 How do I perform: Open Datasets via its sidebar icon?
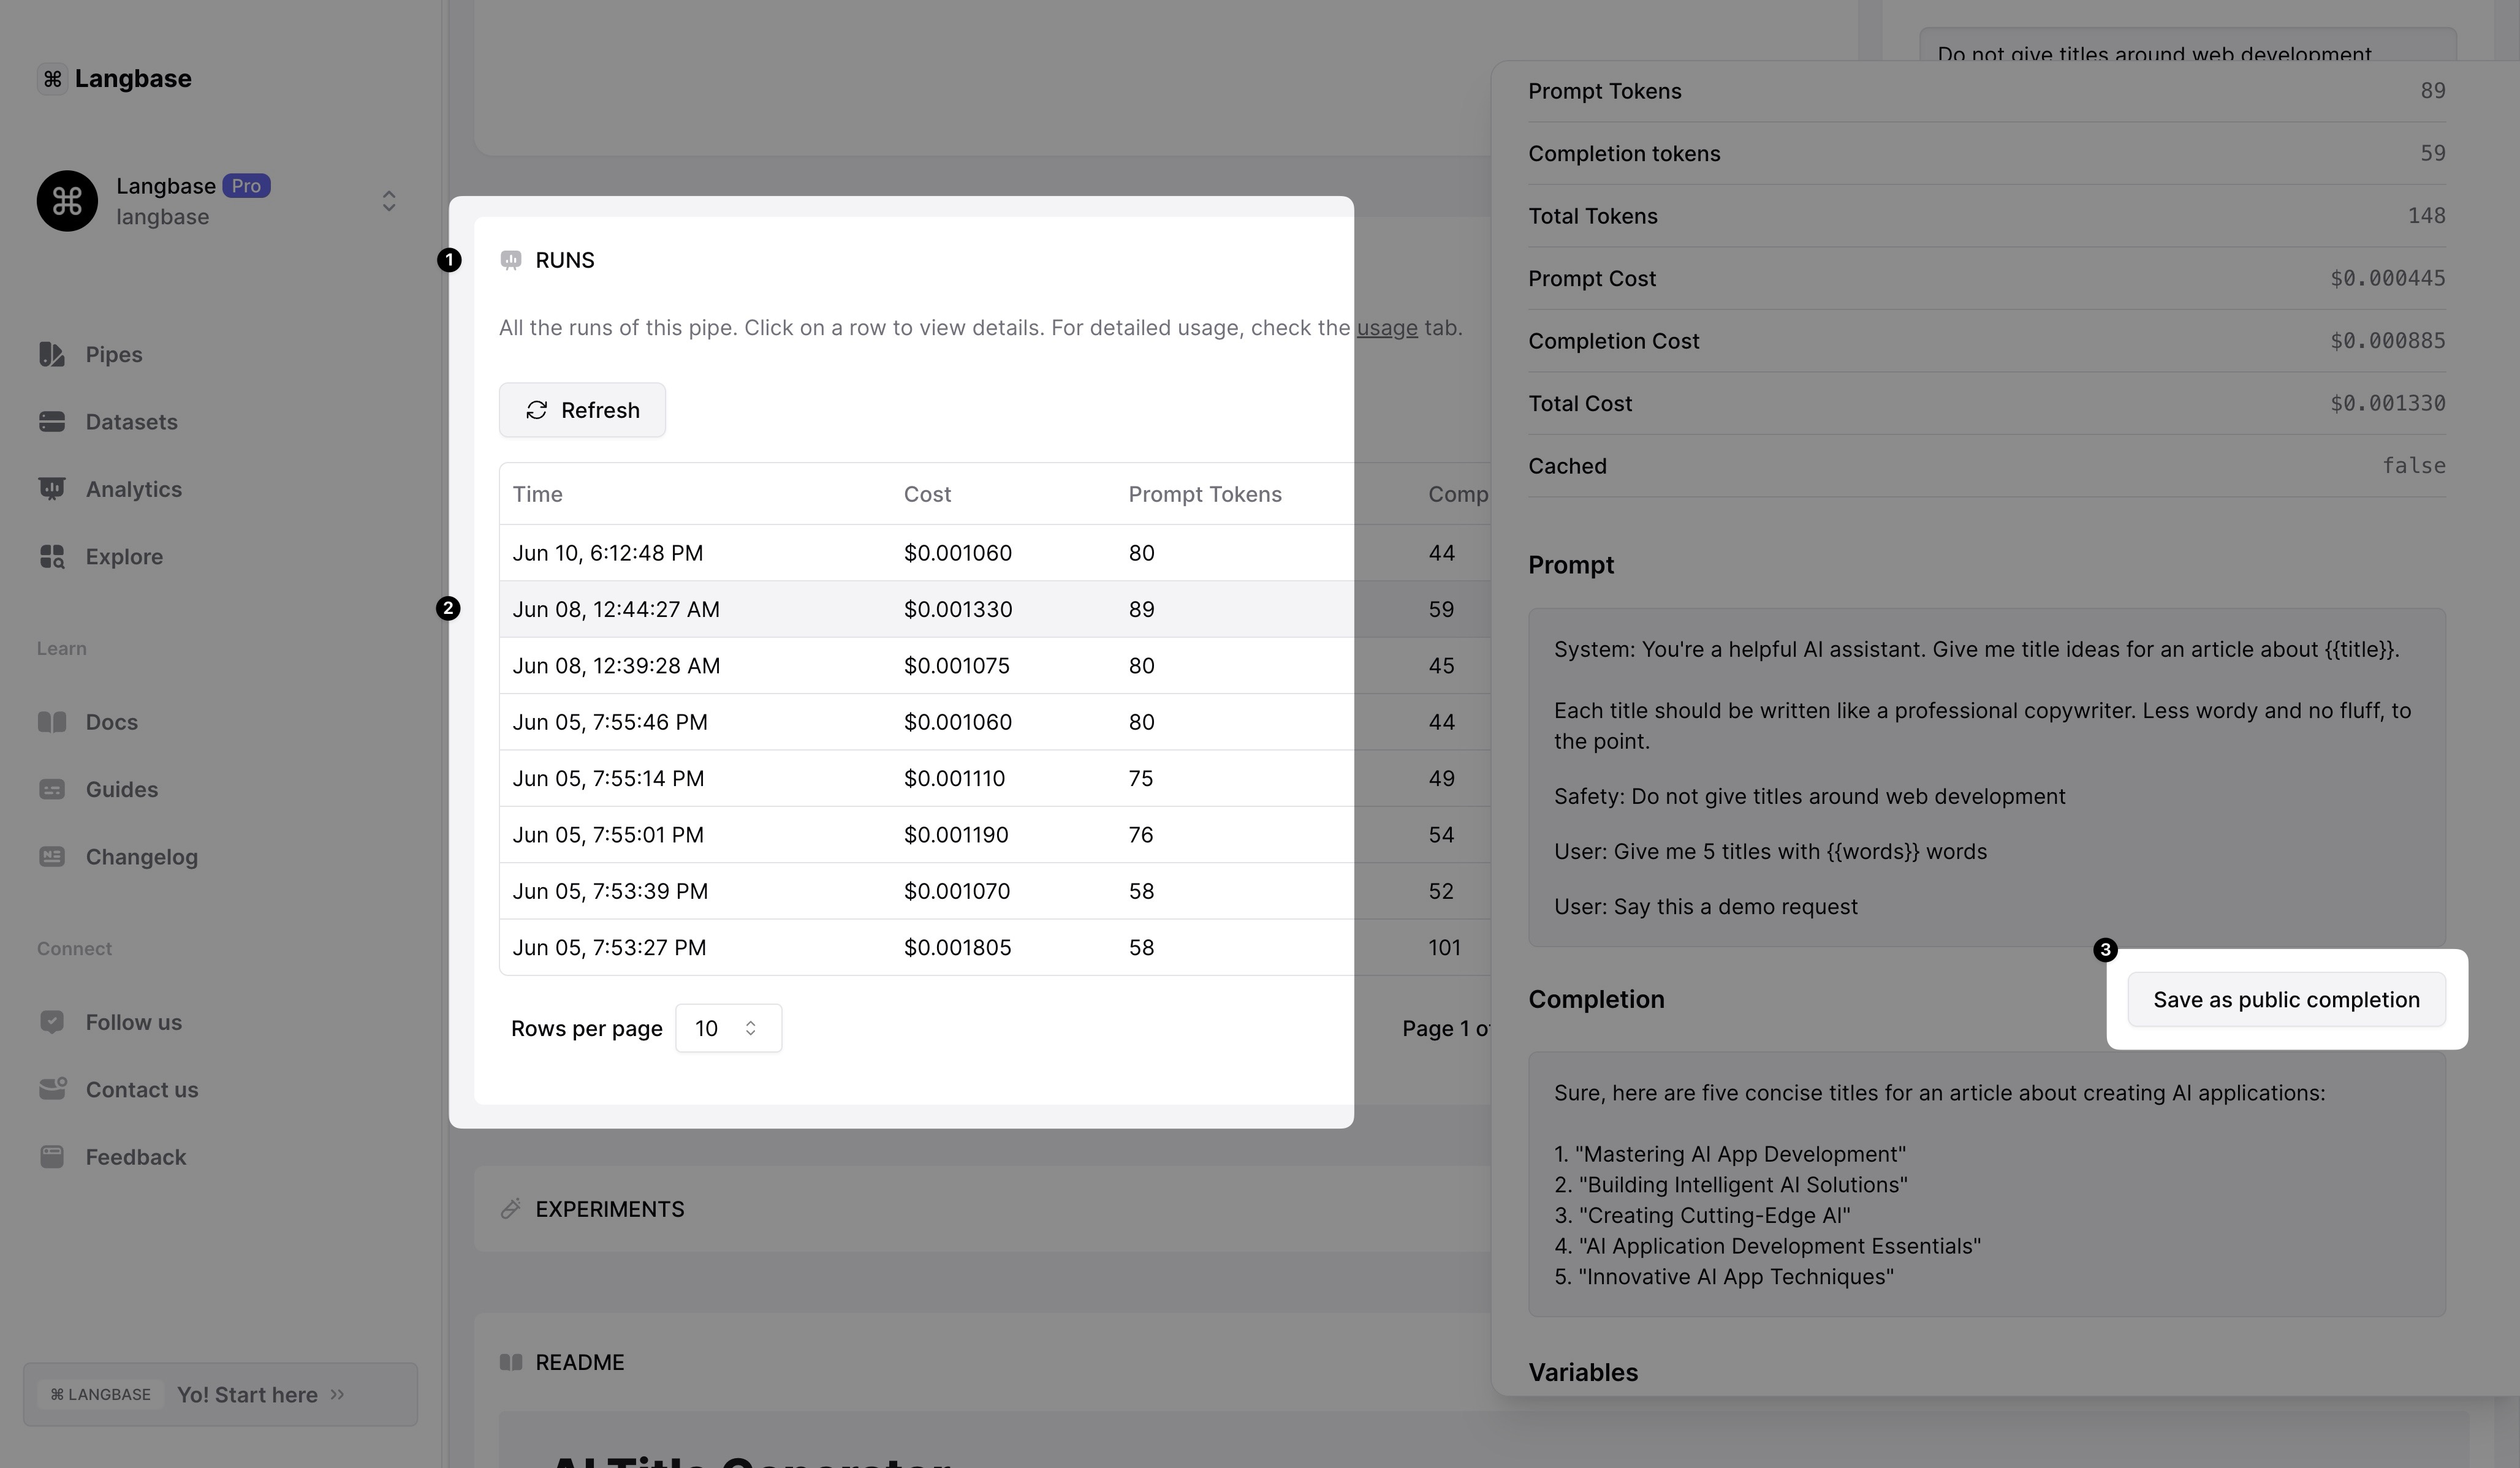pyautogui.click(x=52, y=422)
